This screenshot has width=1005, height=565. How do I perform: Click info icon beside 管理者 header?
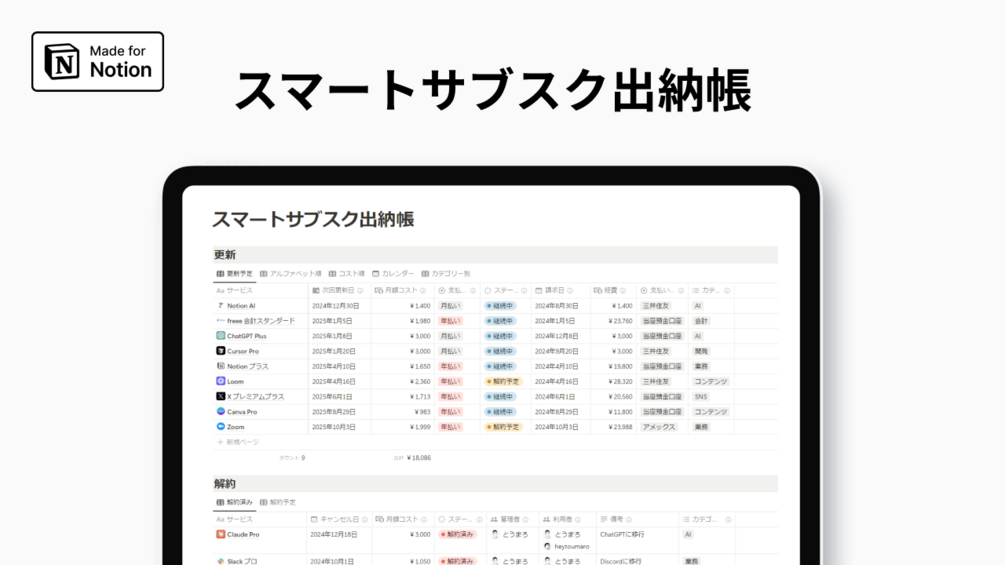526,520
